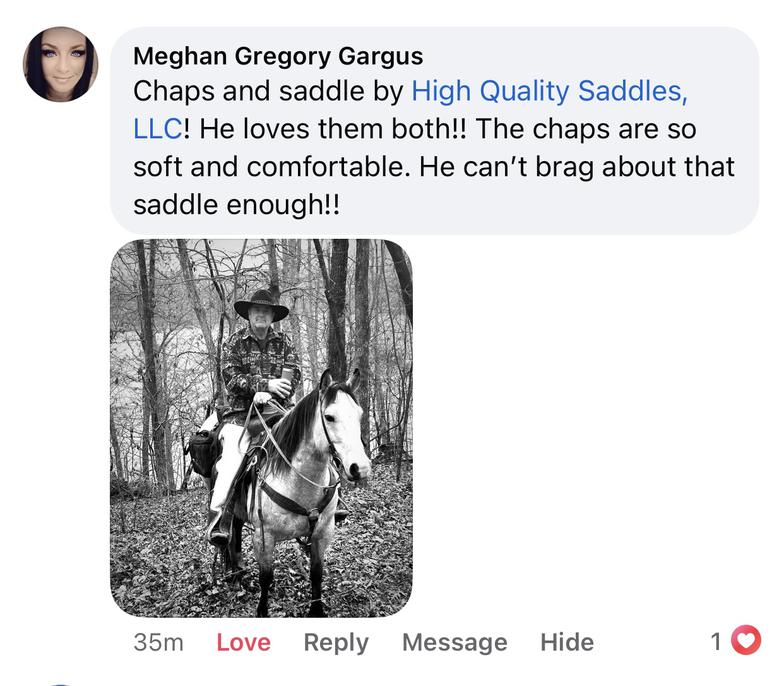The image size is (784, 686).
Task: Click the trees in the photo's top-left
Action: 150,290
